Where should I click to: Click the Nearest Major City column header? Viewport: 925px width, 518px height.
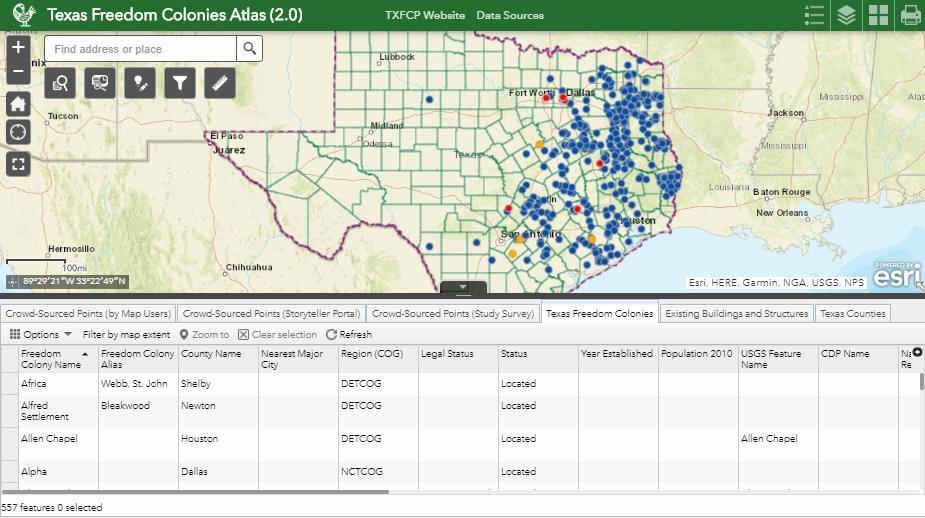(298, 359)
